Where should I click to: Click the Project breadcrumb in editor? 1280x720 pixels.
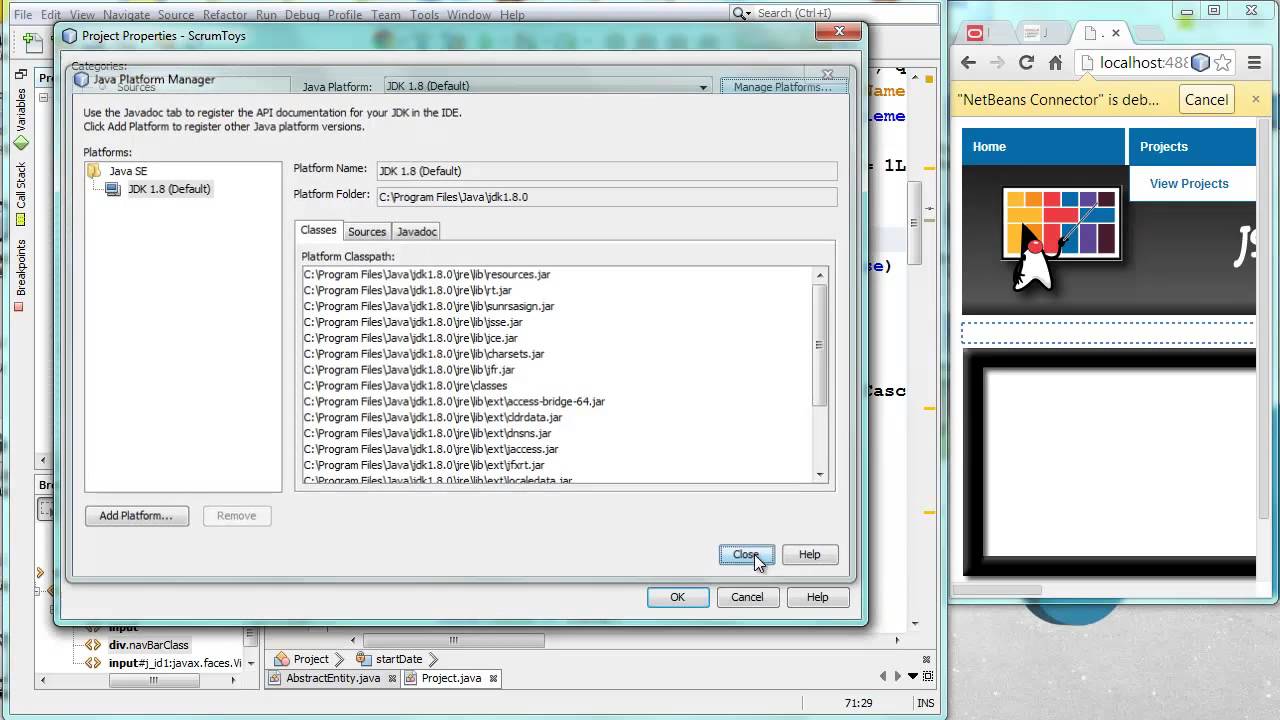coord(311,659)
